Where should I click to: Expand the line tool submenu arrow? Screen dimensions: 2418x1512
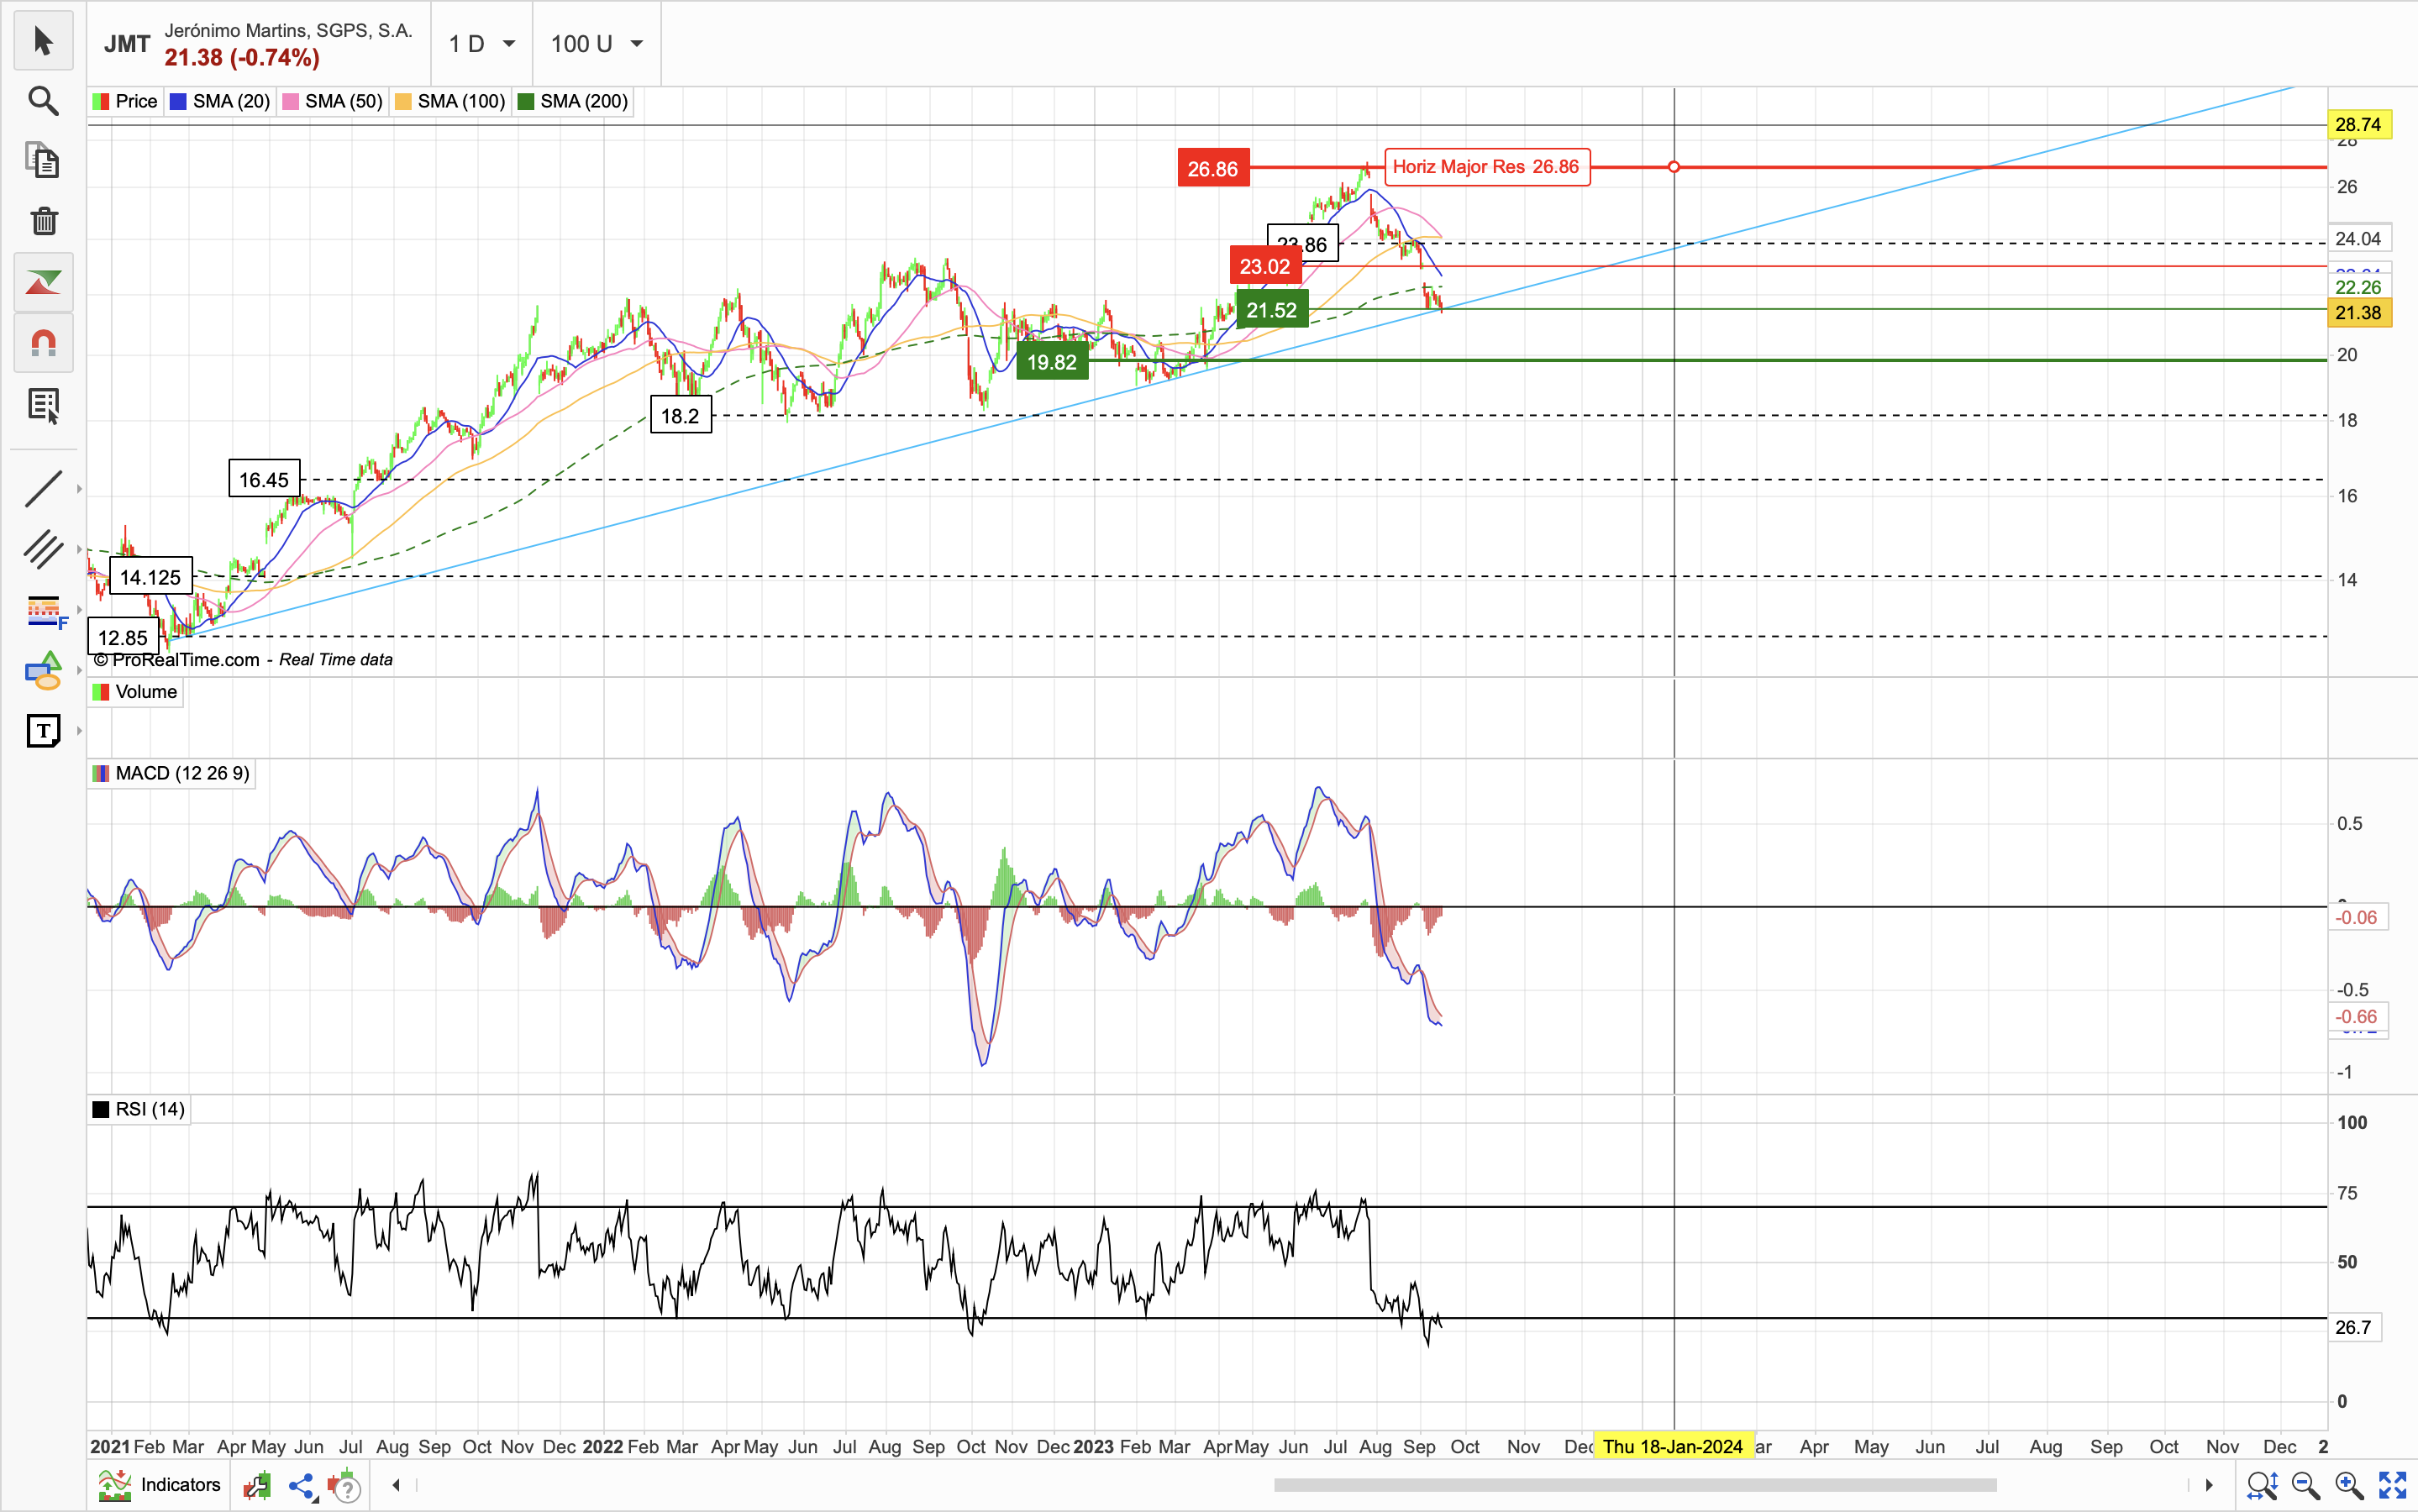[79, 489]
